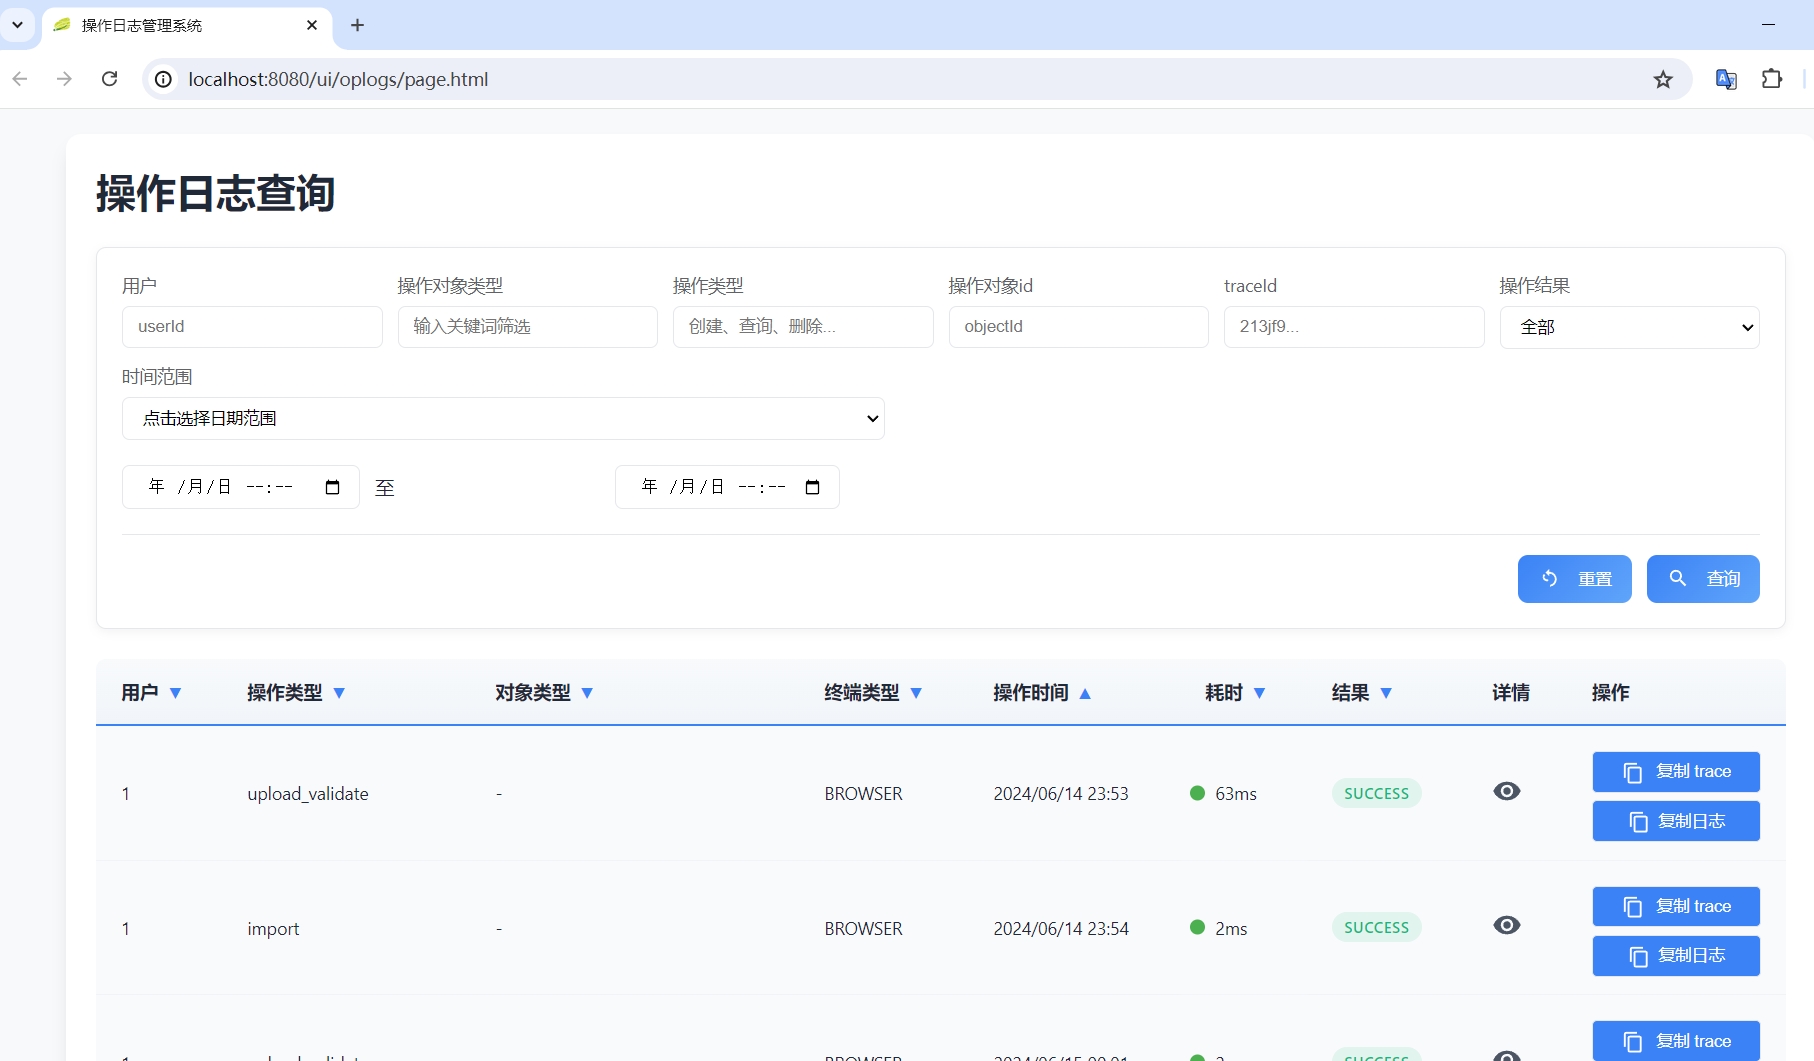Bookmark this page with the star icon

point(1662,79)
